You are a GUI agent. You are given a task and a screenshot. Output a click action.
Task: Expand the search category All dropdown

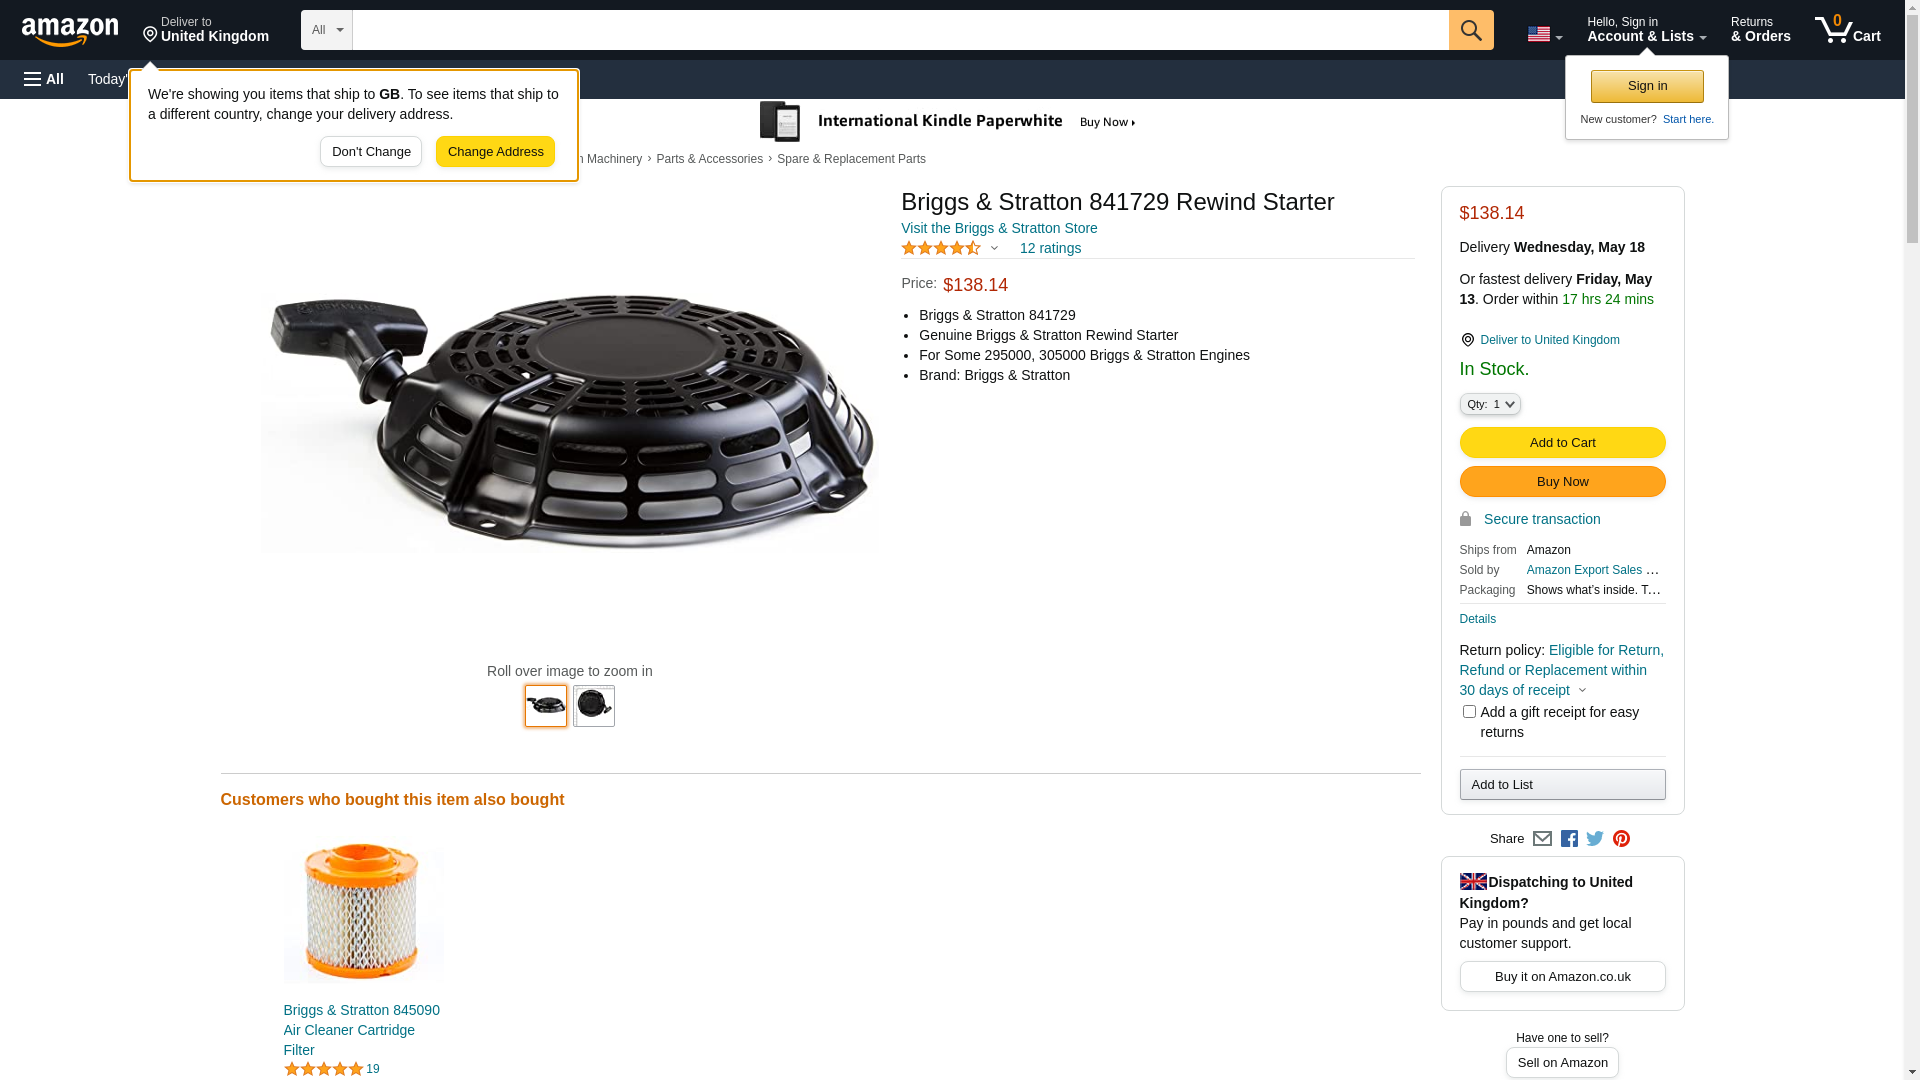point(327,30)
